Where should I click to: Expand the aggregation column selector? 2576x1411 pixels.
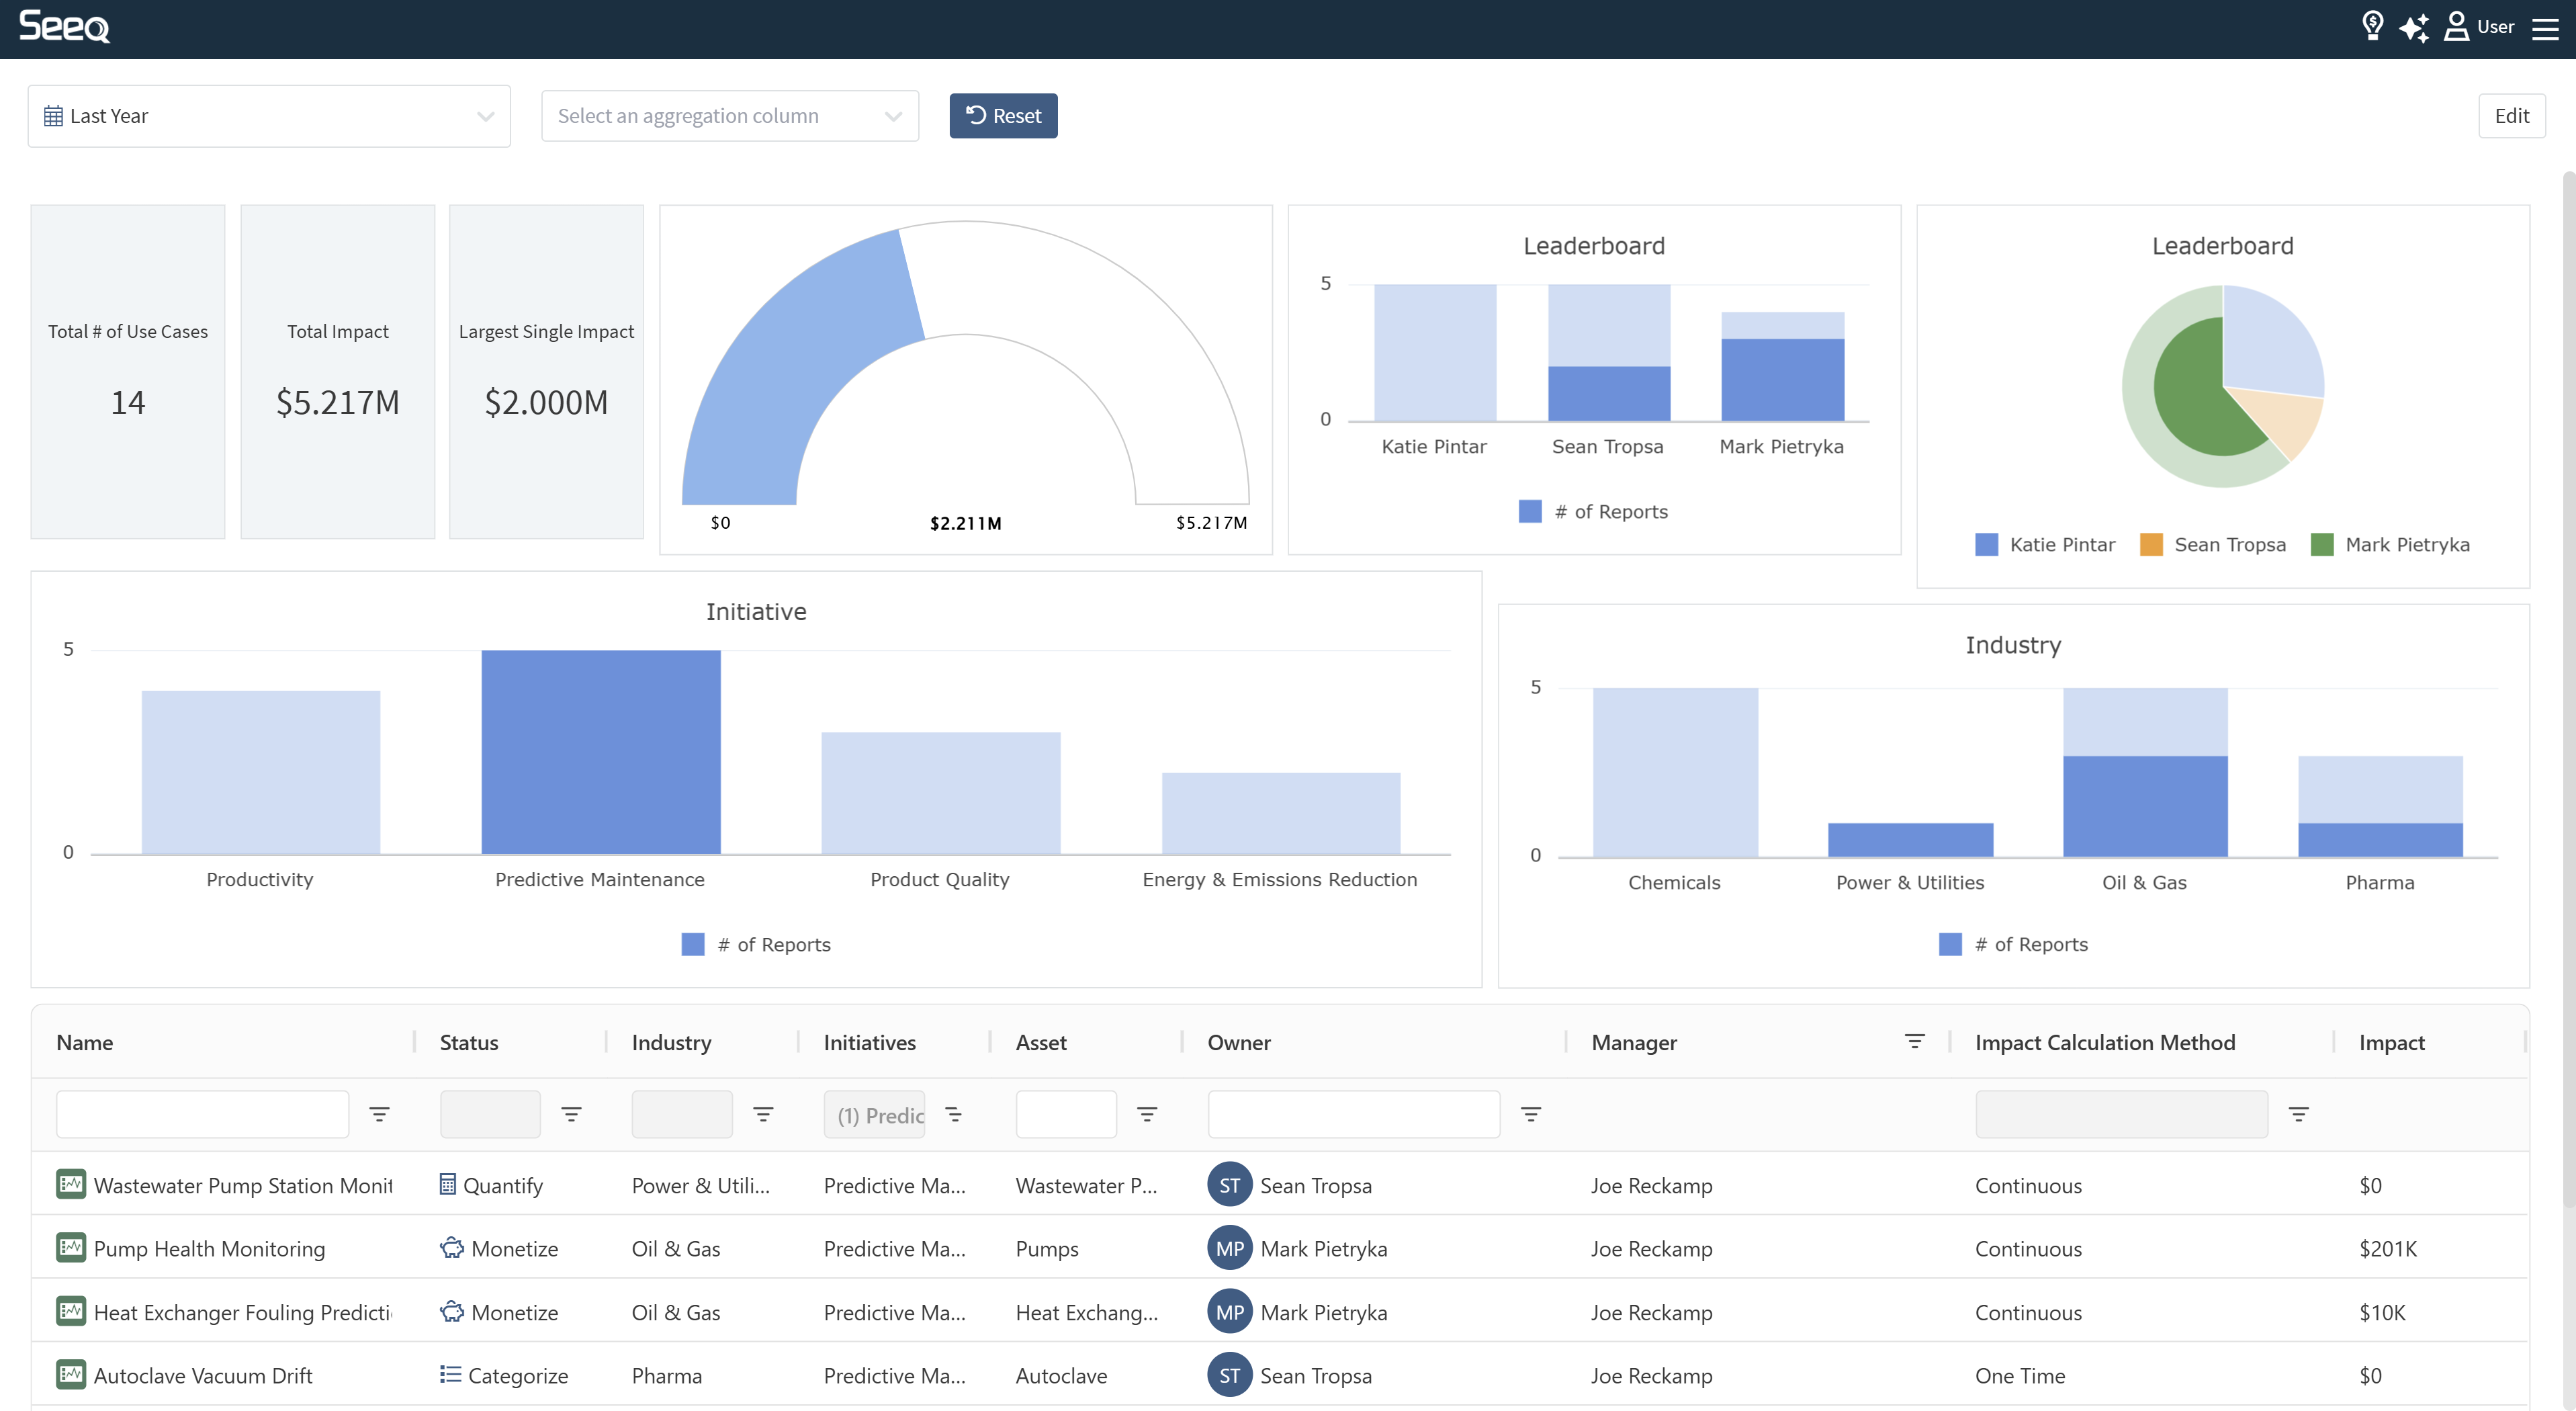click(729, 116)
